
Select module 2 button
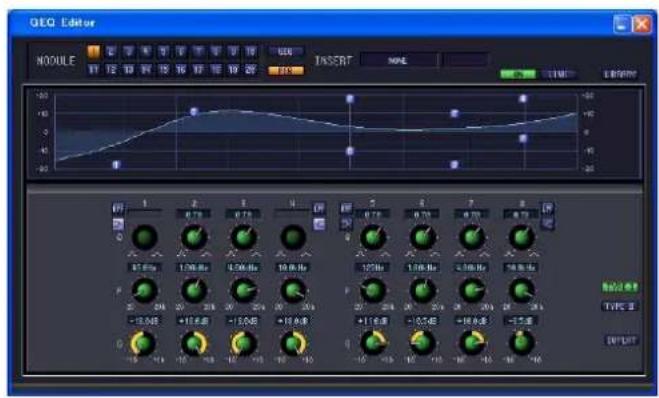pyautogui.click(x=111, y=52)
